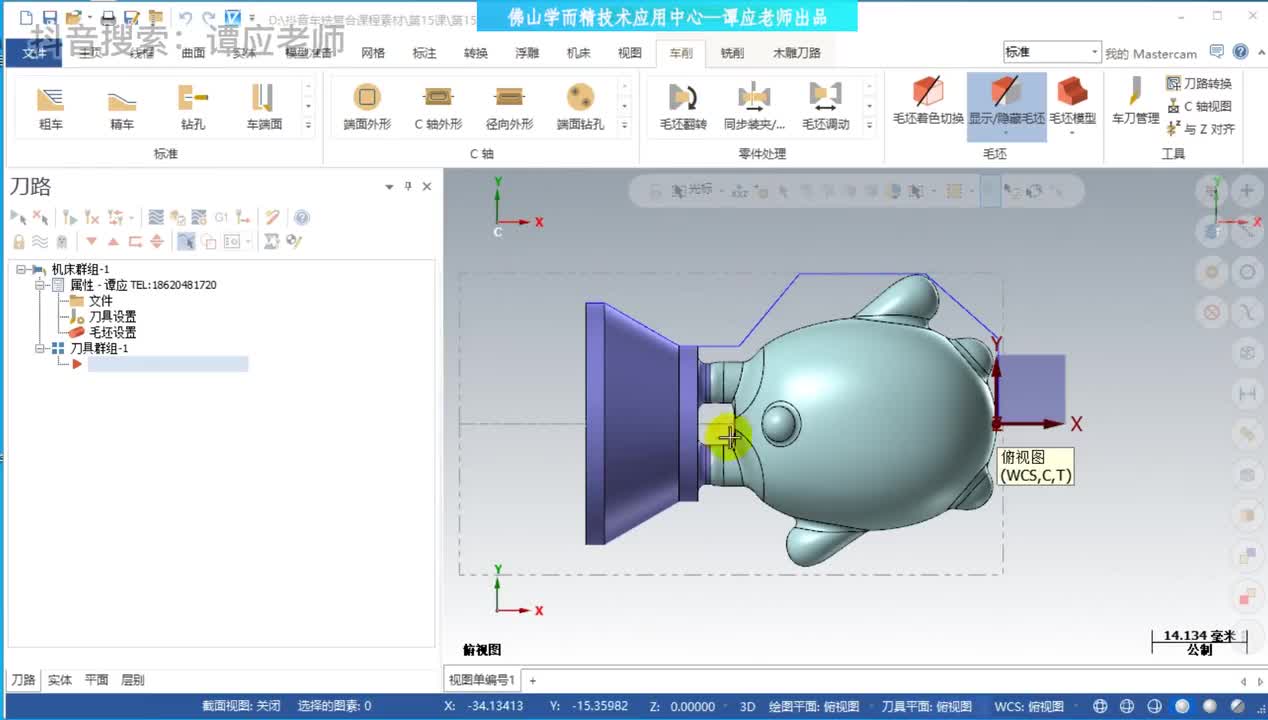Click the 毛坯调动 stock advance command
Image resolution: width=1268 pixels, height=720 pixels.
(825, 107)
